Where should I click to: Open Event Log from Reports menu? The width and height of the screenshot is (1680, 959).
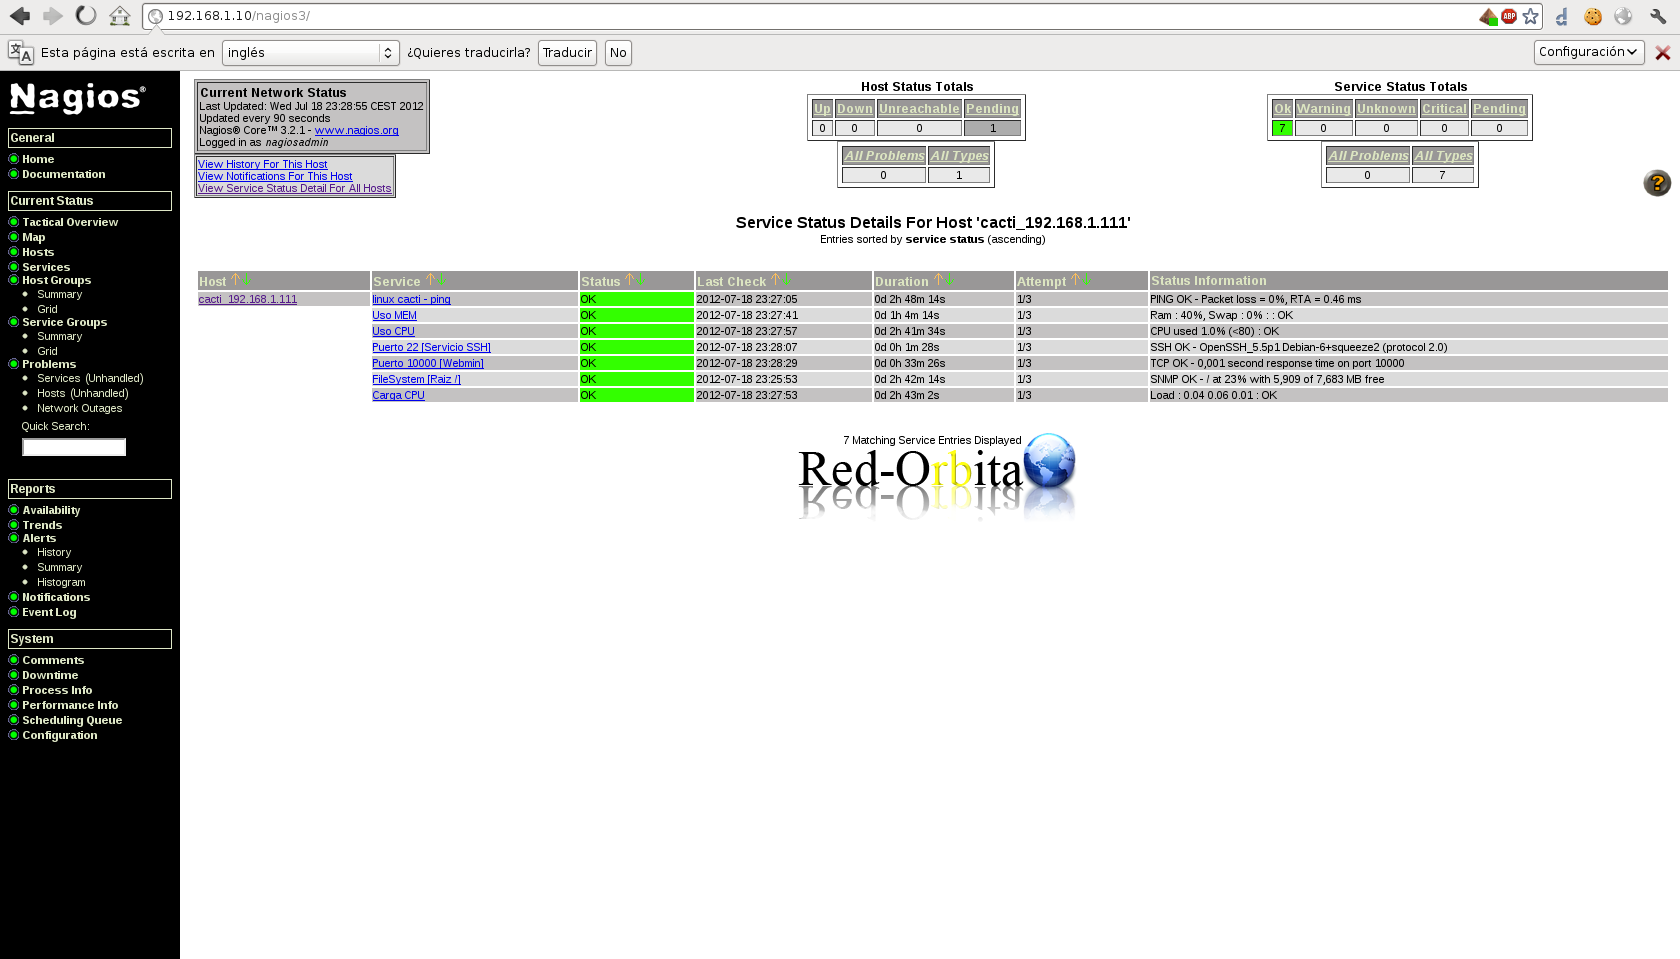point(49,612)
